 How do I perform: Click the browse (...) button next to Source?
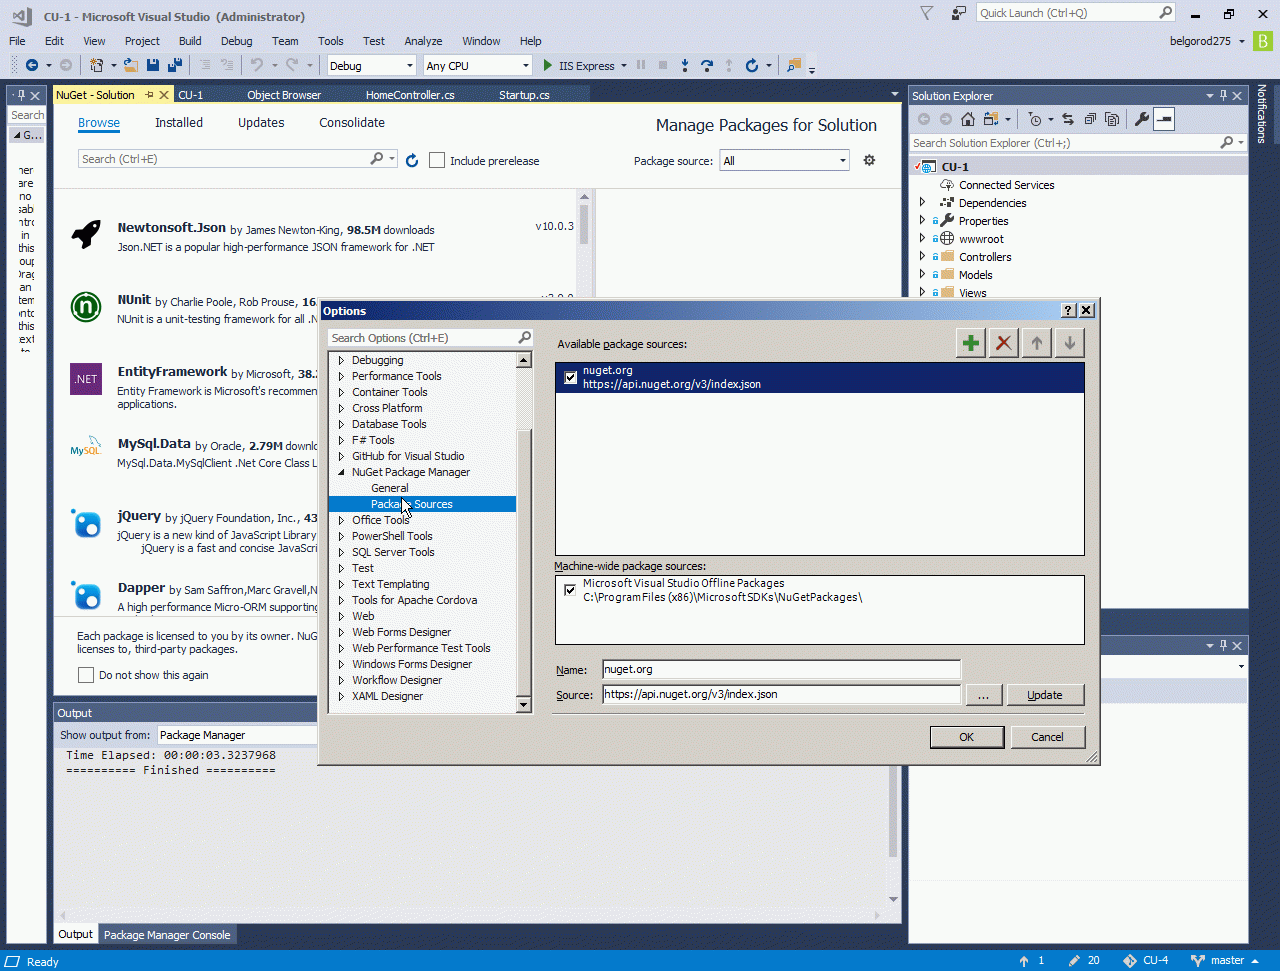tap(984, 695)
